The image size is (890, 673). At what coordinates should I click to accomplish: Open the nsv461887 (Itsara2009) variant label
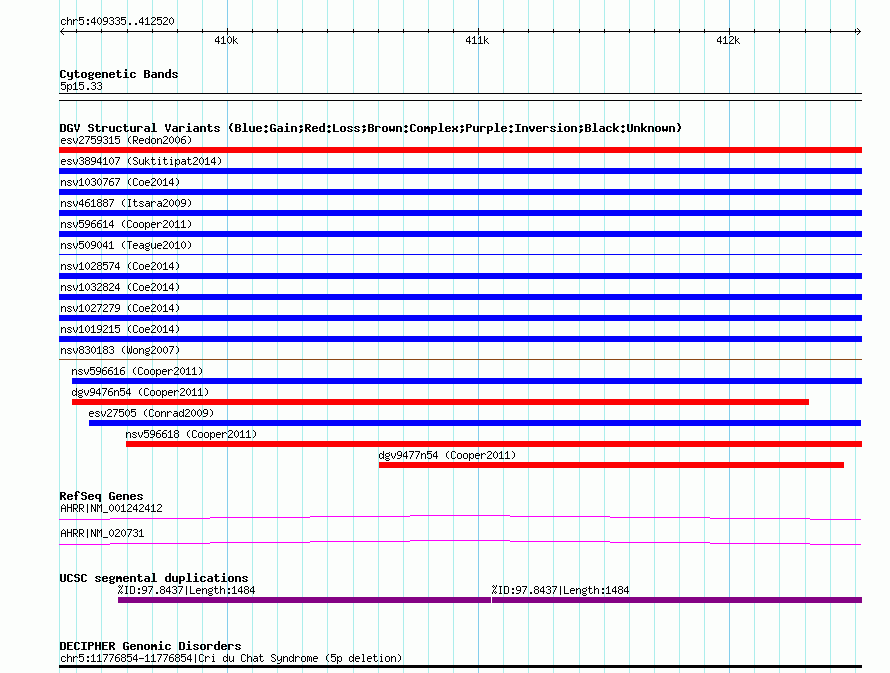(126, 203)
